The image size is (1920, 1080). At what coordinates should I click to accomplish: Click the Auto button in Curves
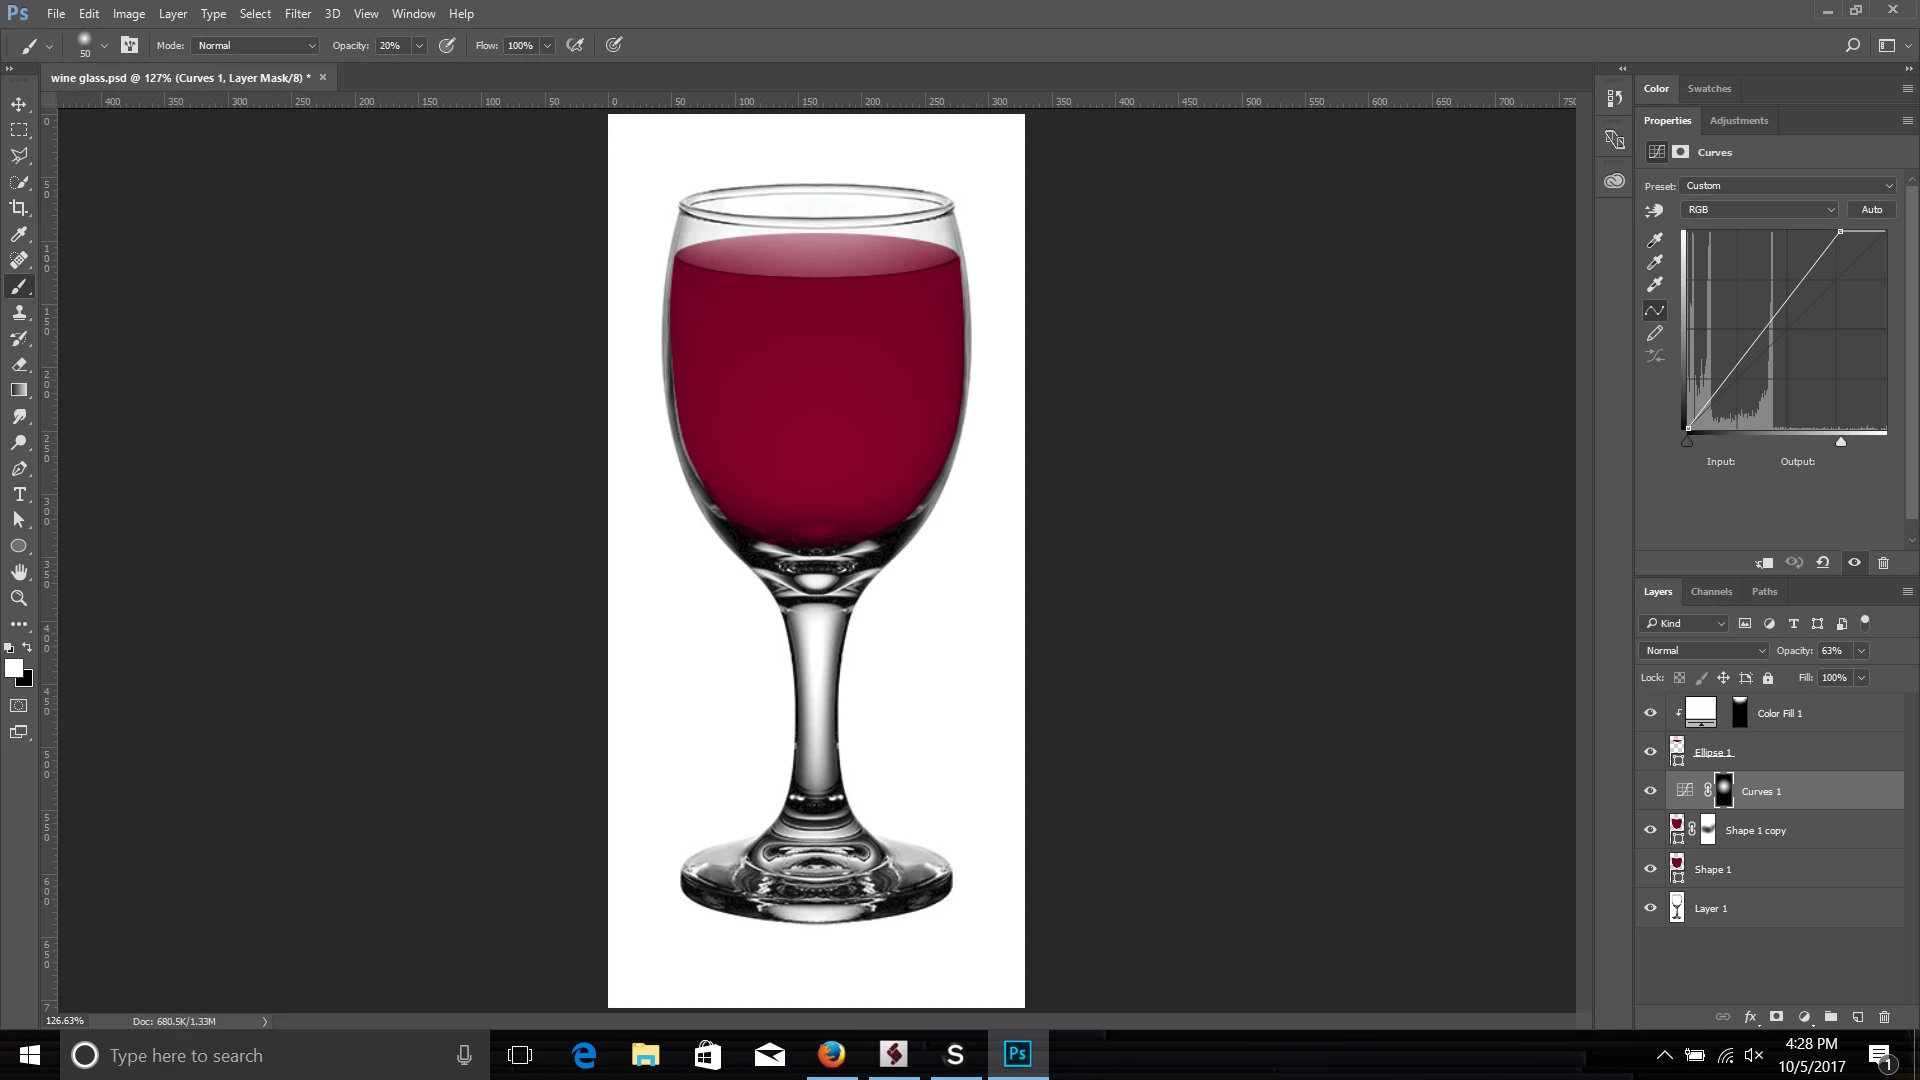point(1871,210)
